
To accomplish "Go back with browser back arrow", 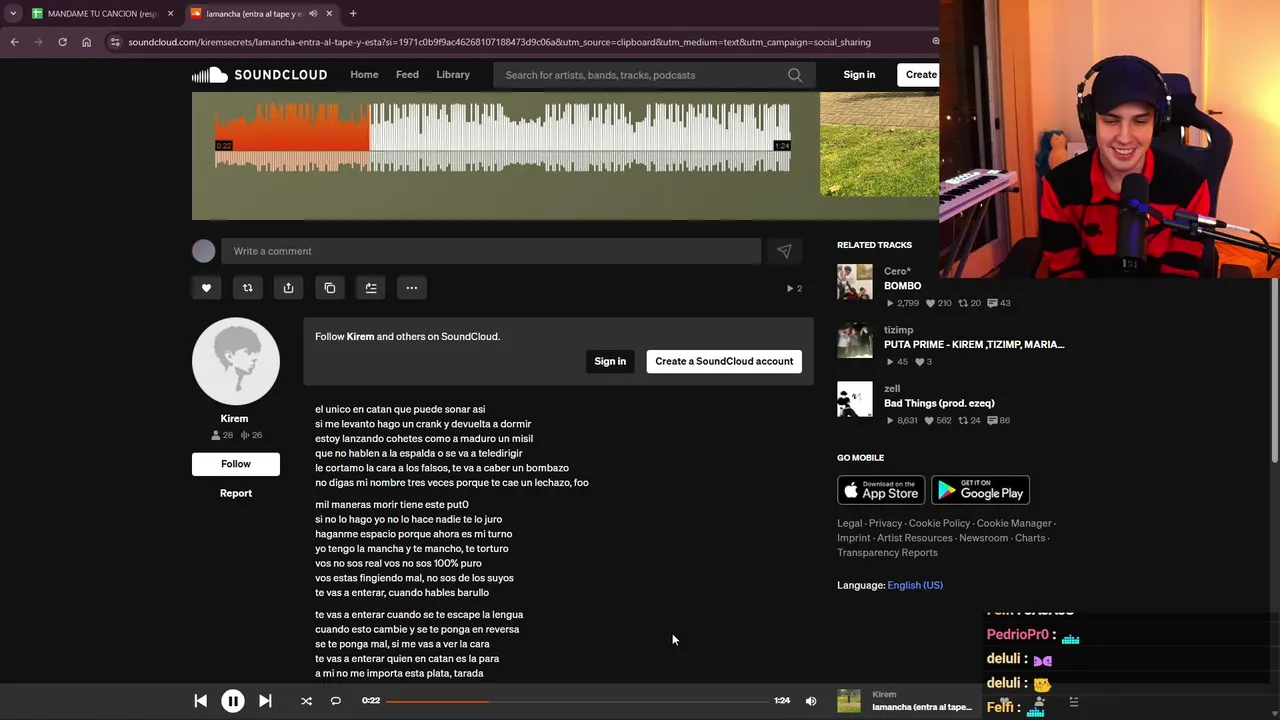I will tap(14, 42).
